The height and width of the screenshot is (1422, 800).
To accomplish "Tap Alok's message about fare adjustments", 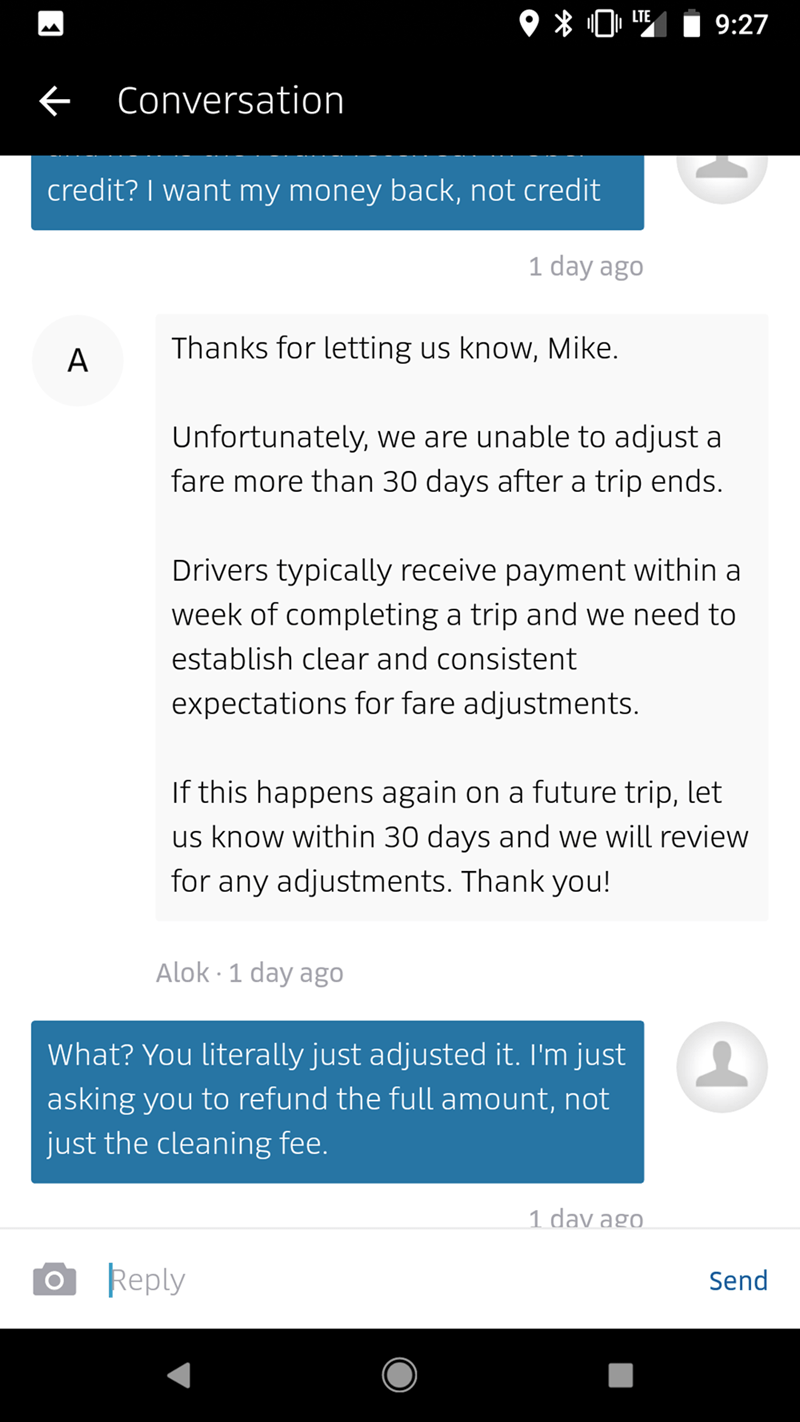I will pos(461,615).
